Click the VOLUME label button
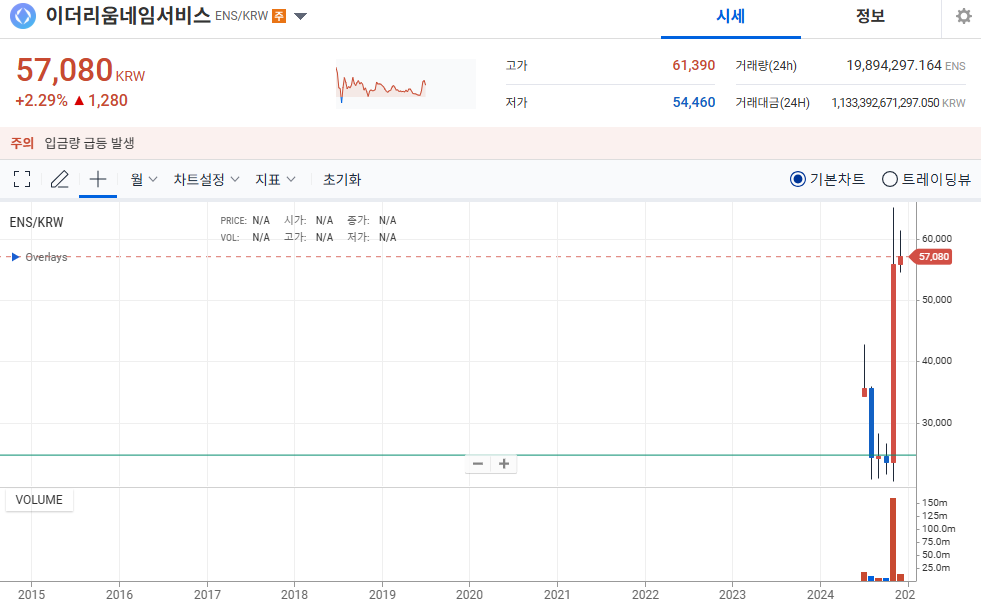The width and height of the screenshot is (981, 600). pyautogui.click(x=39, y=500)
